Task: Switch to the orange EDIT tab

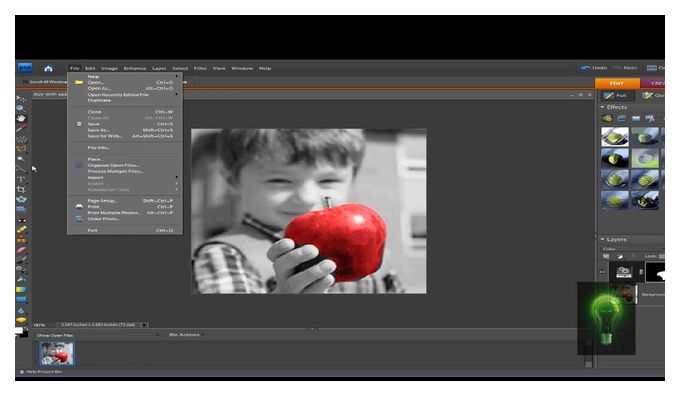Action: click(x=617, y=83)
